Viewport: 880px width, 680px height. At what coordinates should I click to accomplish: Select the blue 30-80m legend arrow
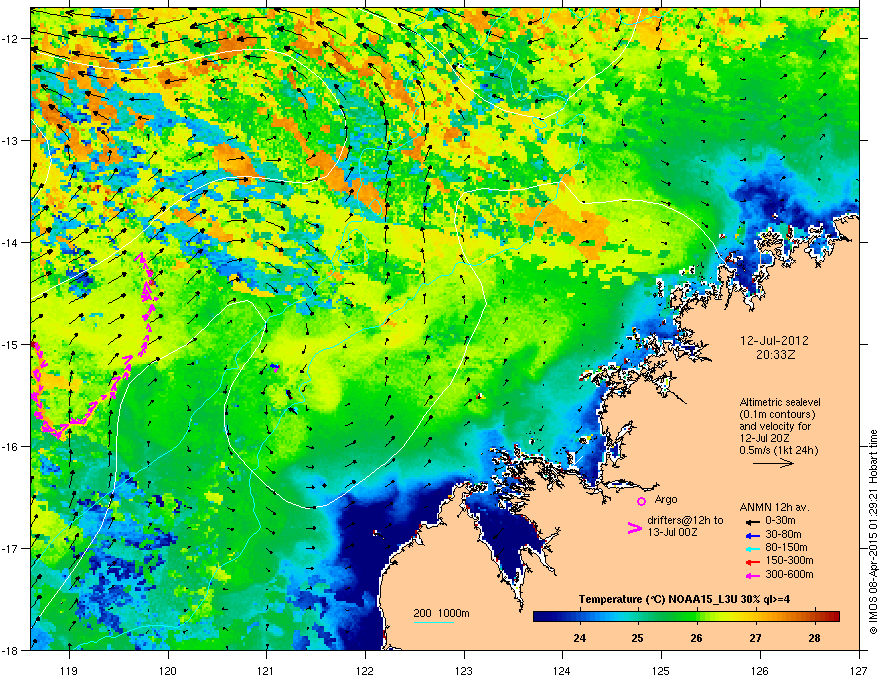click(752, 534)
